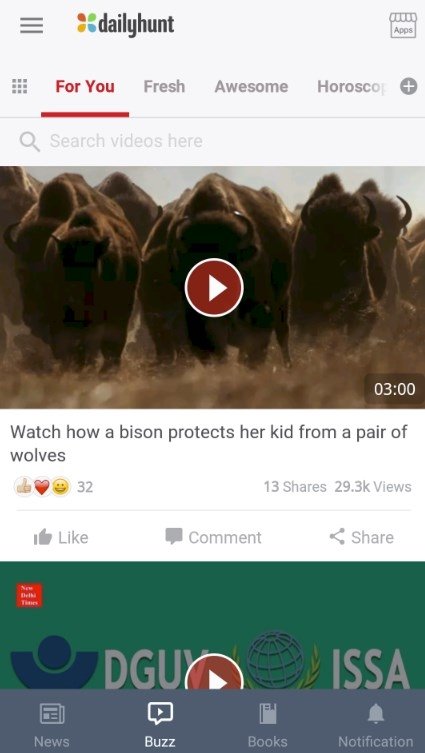This screenshot has width=425, height=753.
Task: Select the Buzz video section
Action: click(x=160, y=724)
